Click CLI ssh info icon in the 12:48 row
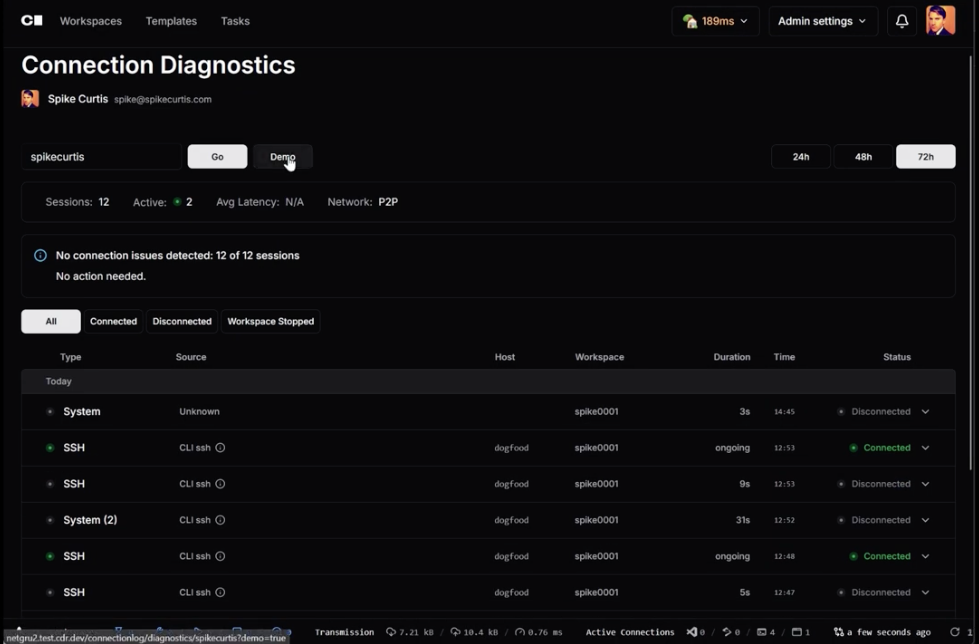Viewport: 979px width, 644px height. [x=220, y=556]
